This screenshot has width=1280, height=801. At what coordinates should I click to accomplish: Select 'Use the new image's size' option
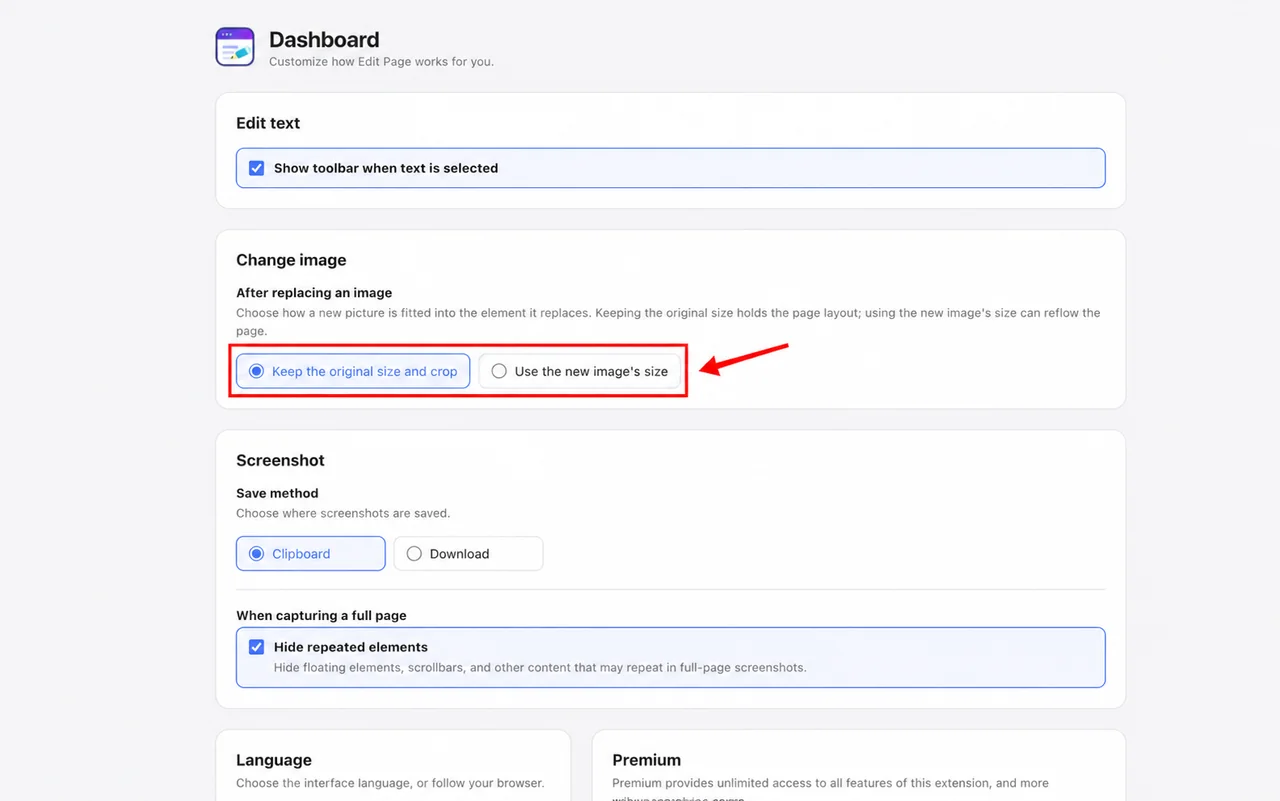pos(580,371)
